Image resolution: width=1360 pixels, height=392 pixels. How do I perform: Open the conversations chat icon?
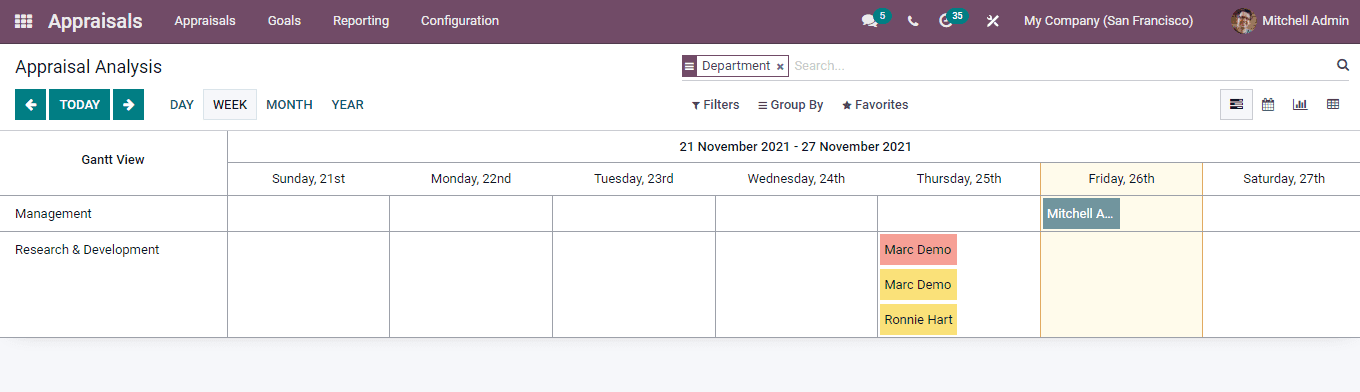click(x=869, y=21)
